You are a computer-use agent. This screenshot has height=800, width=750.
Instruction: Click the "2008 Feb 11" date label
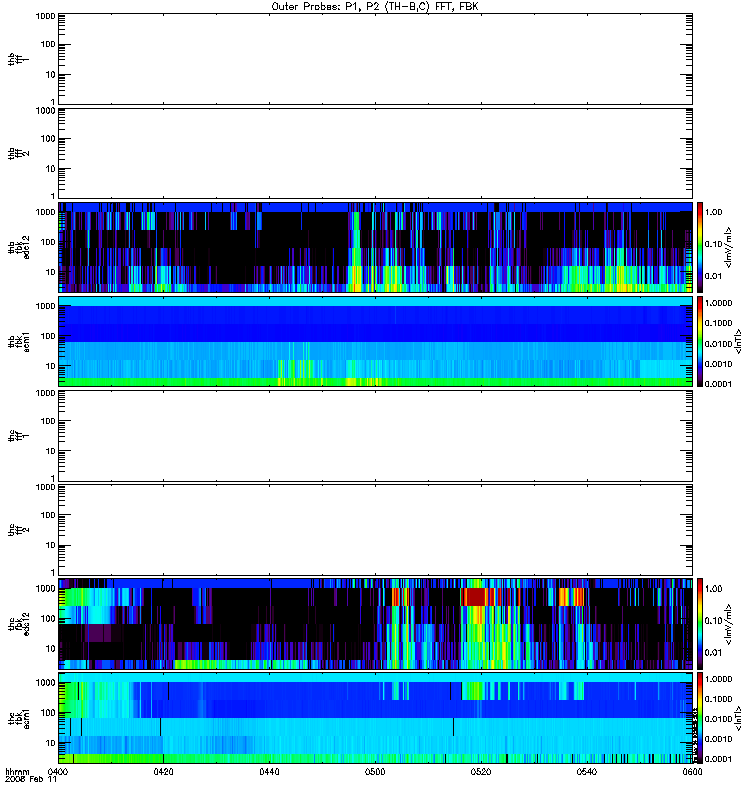coord(31,779)
